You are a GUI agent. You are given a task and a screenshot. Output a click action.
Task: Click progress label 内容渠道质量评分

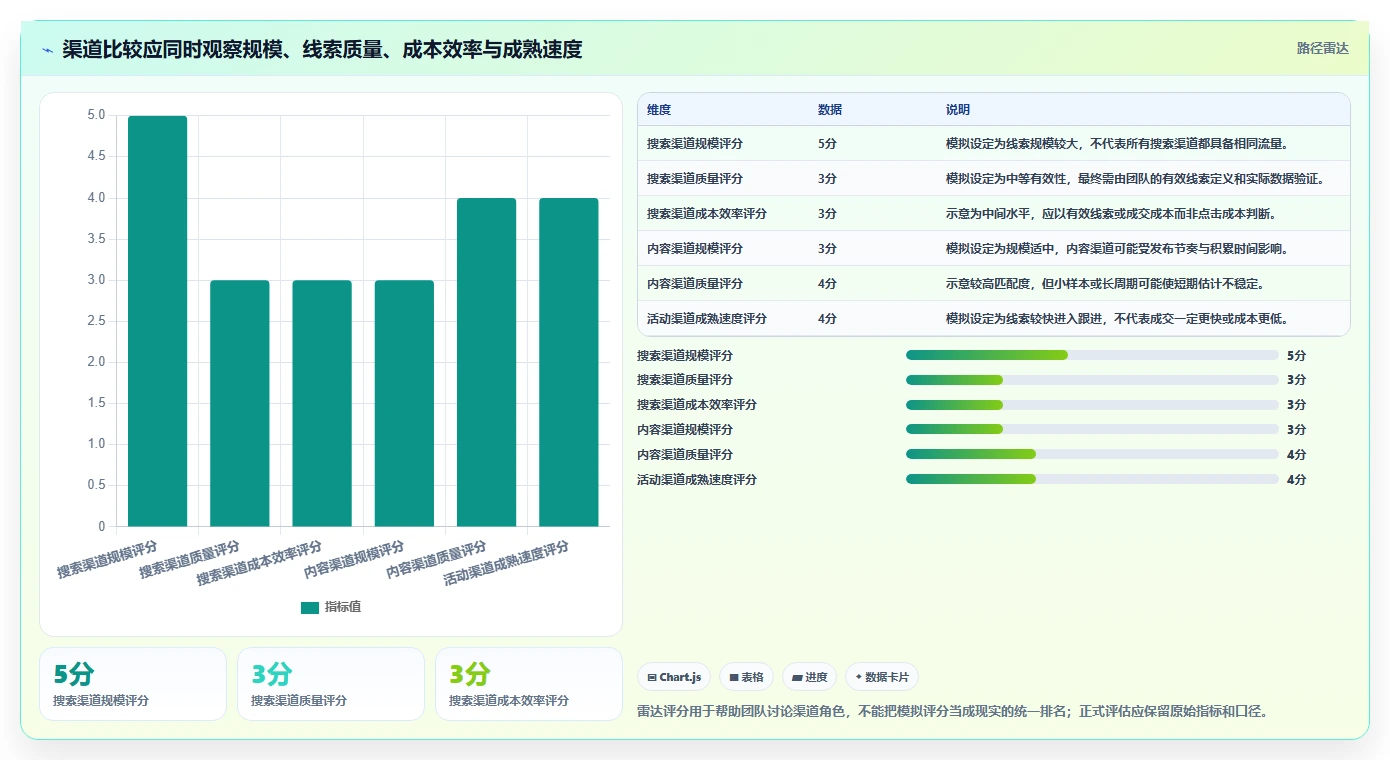point(685,455)
